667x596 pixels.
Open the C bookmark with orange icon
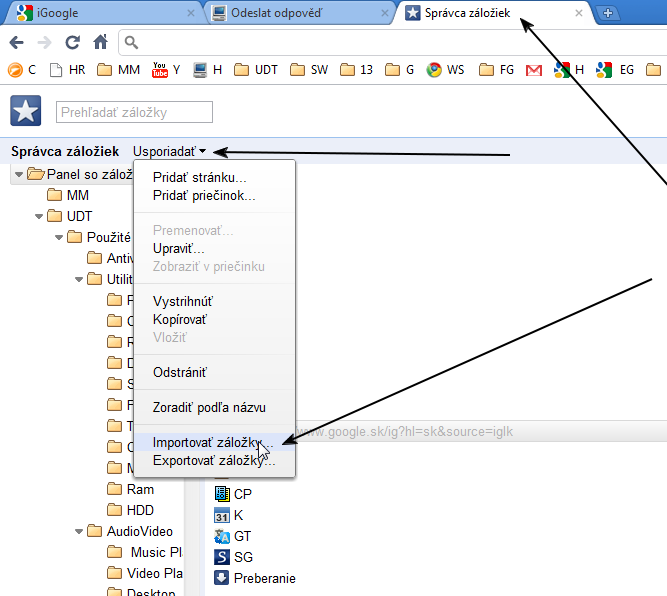point(22,70)
